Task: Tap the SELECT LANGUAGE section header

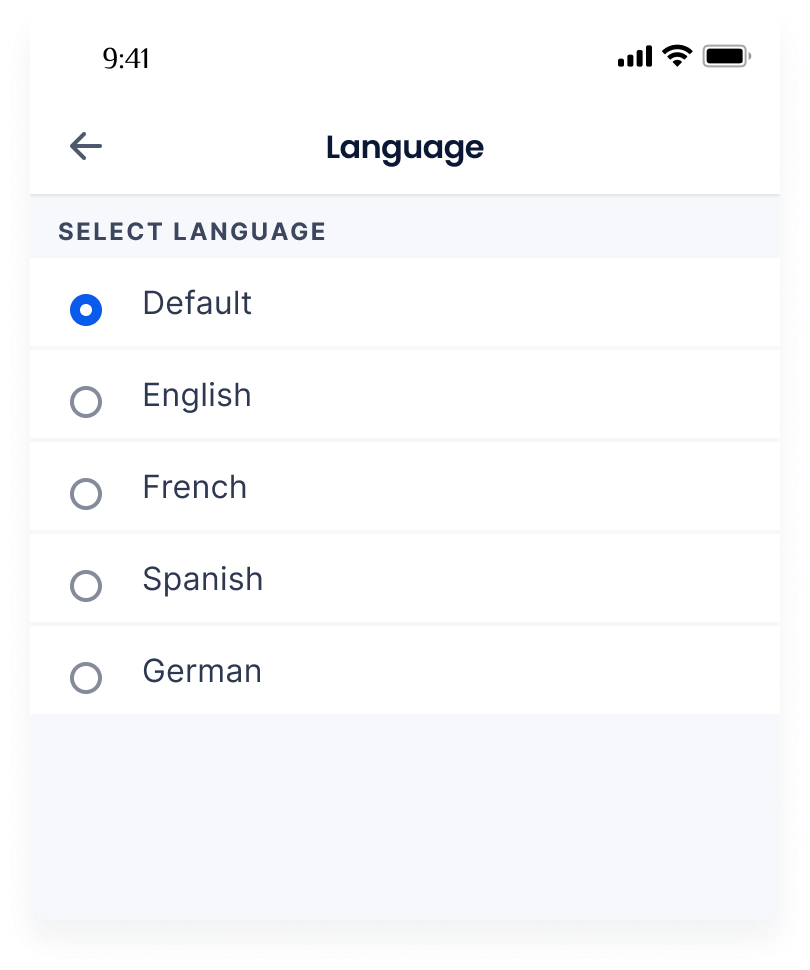Action: click(x=193, y=231)
